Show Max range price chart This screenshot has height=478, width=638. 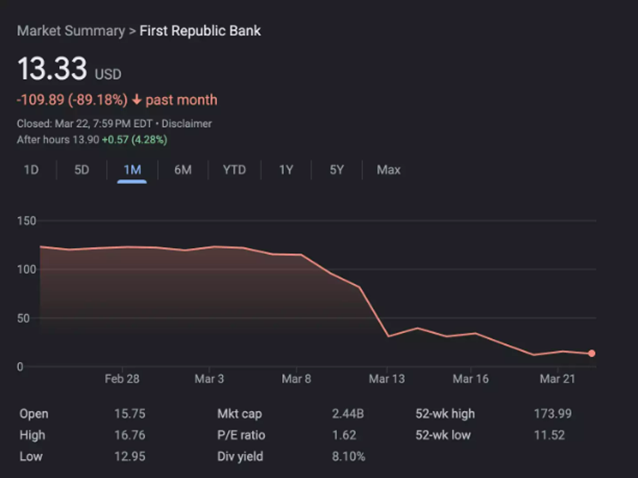(x=388, y=170)
